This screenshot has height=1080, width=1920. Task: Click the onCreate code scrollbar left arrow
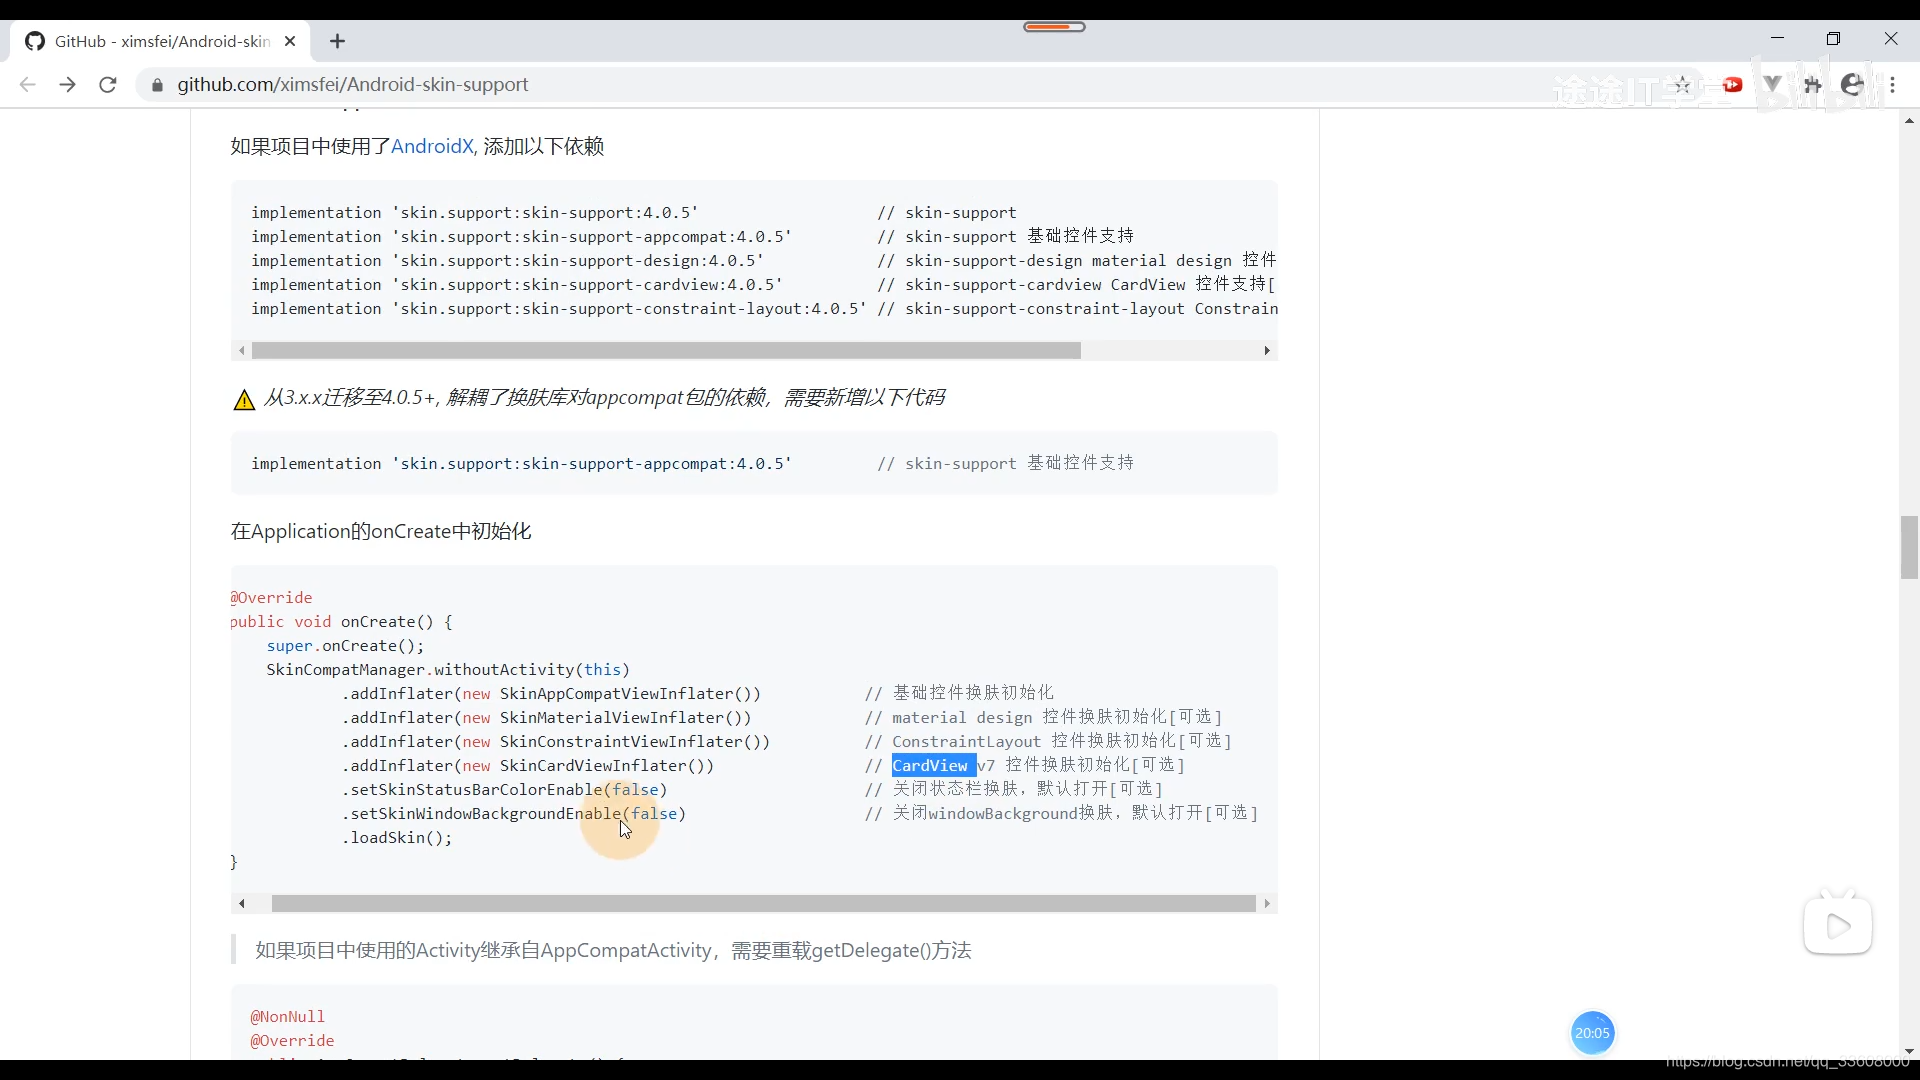pyautogui.click(x=241, y=904)
